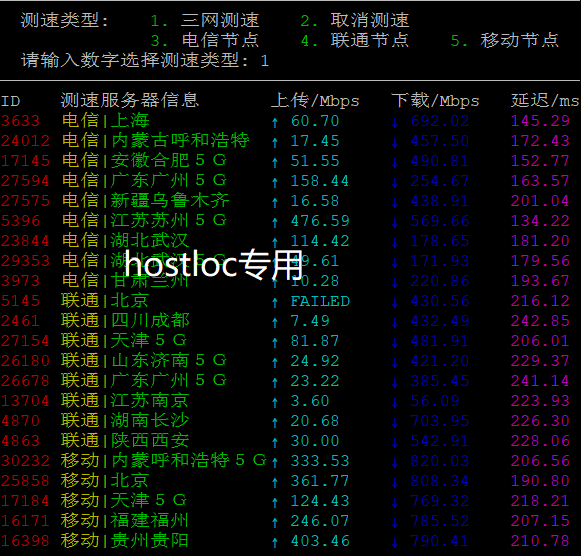Click the 上传/Mbps column header

pos(315,100)
